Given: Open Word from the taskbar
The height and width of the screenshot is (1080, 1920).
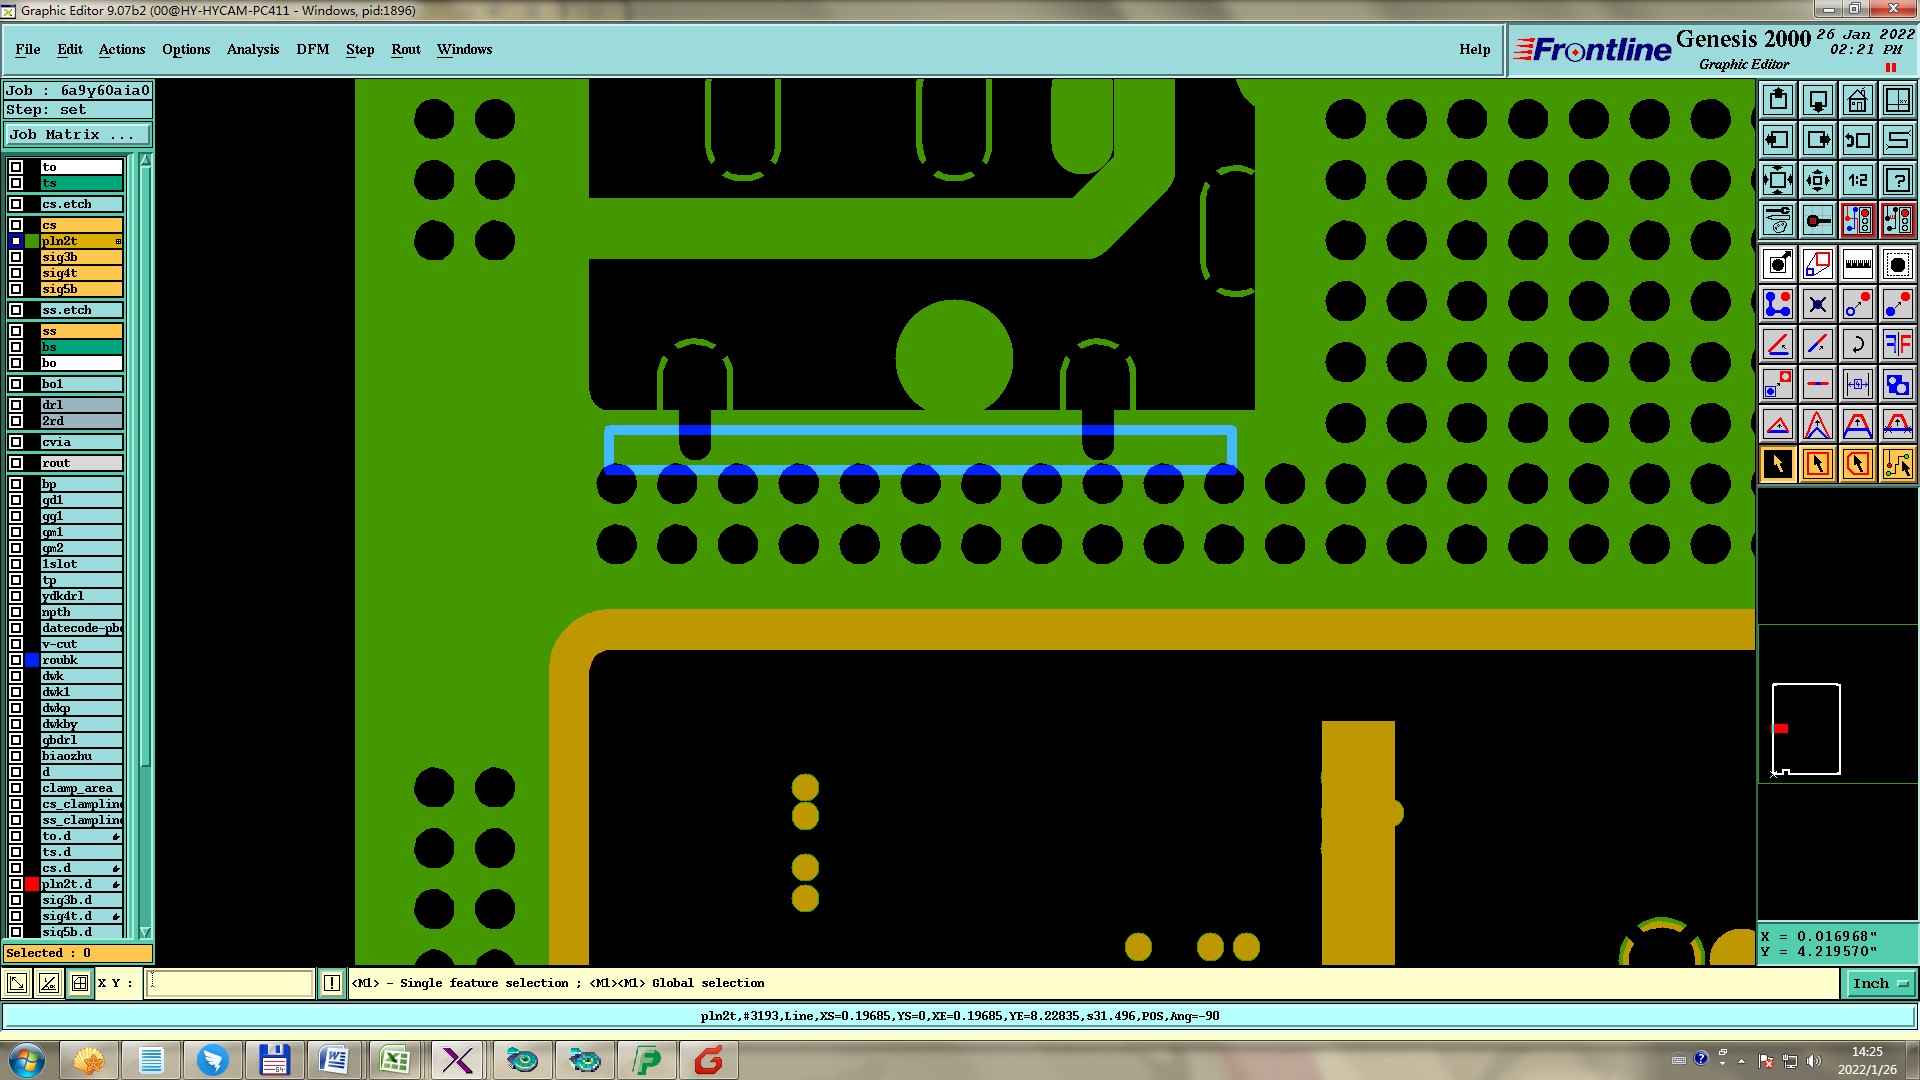Looking at the screenshot, I should click(x=333, y=1060).
